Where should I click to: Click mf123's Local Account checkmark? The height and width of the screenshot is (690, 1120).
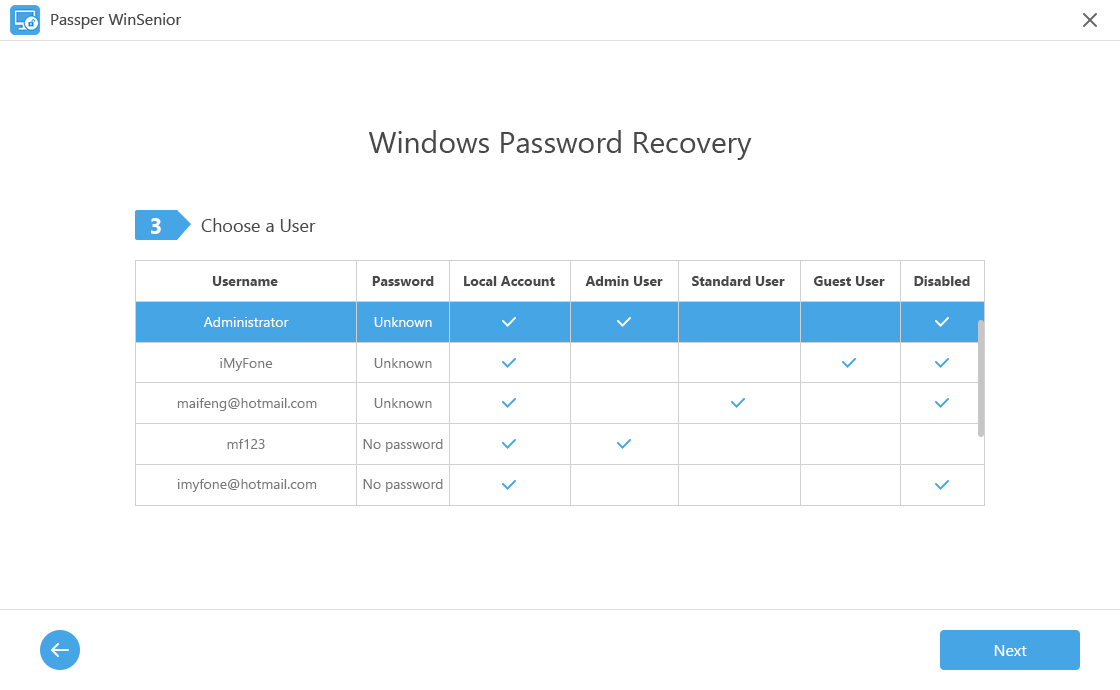click(x=509, y=444)
